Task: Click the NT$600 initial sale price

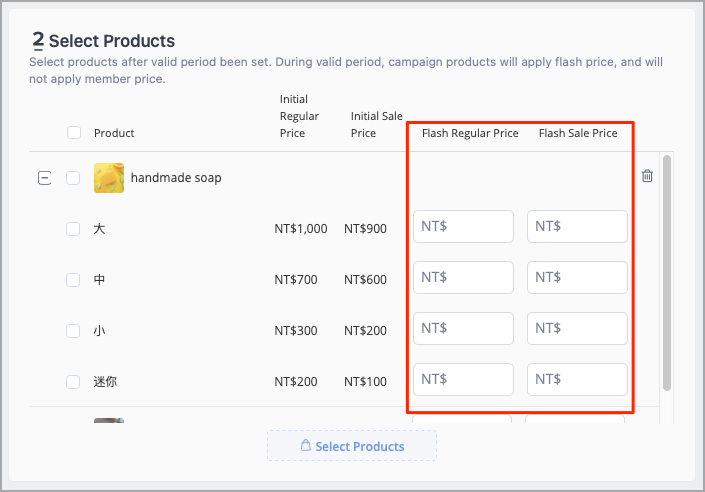Action: (x=365, y=280)
